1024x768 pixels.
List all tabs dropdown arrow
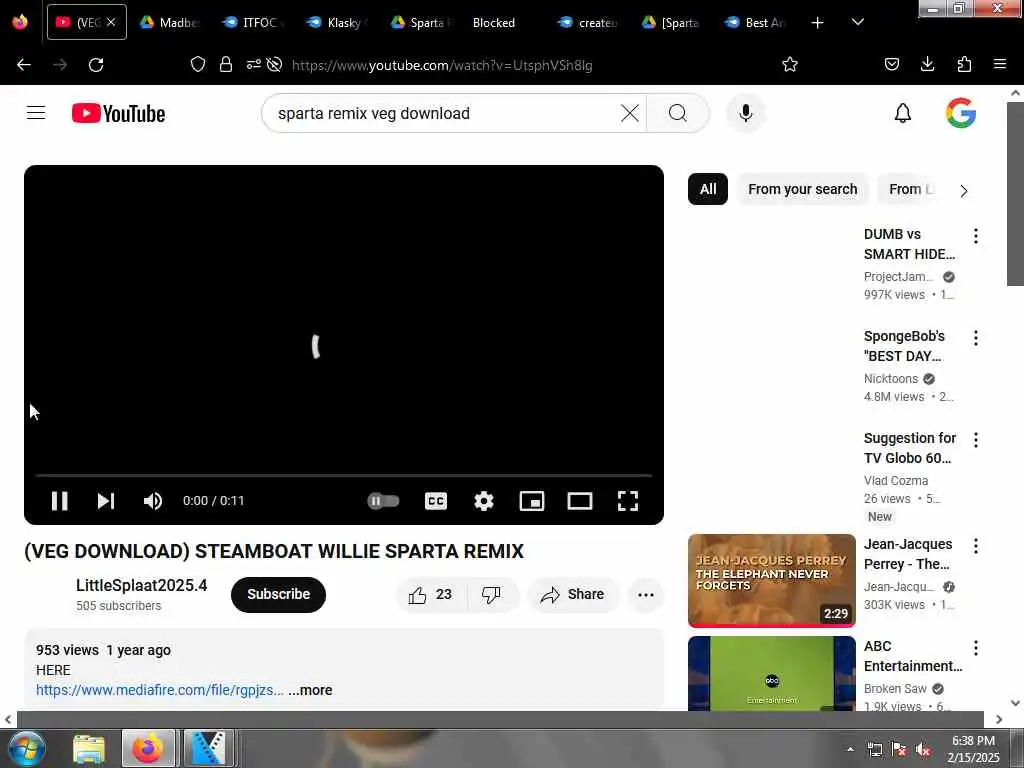[x=858, y=23]
